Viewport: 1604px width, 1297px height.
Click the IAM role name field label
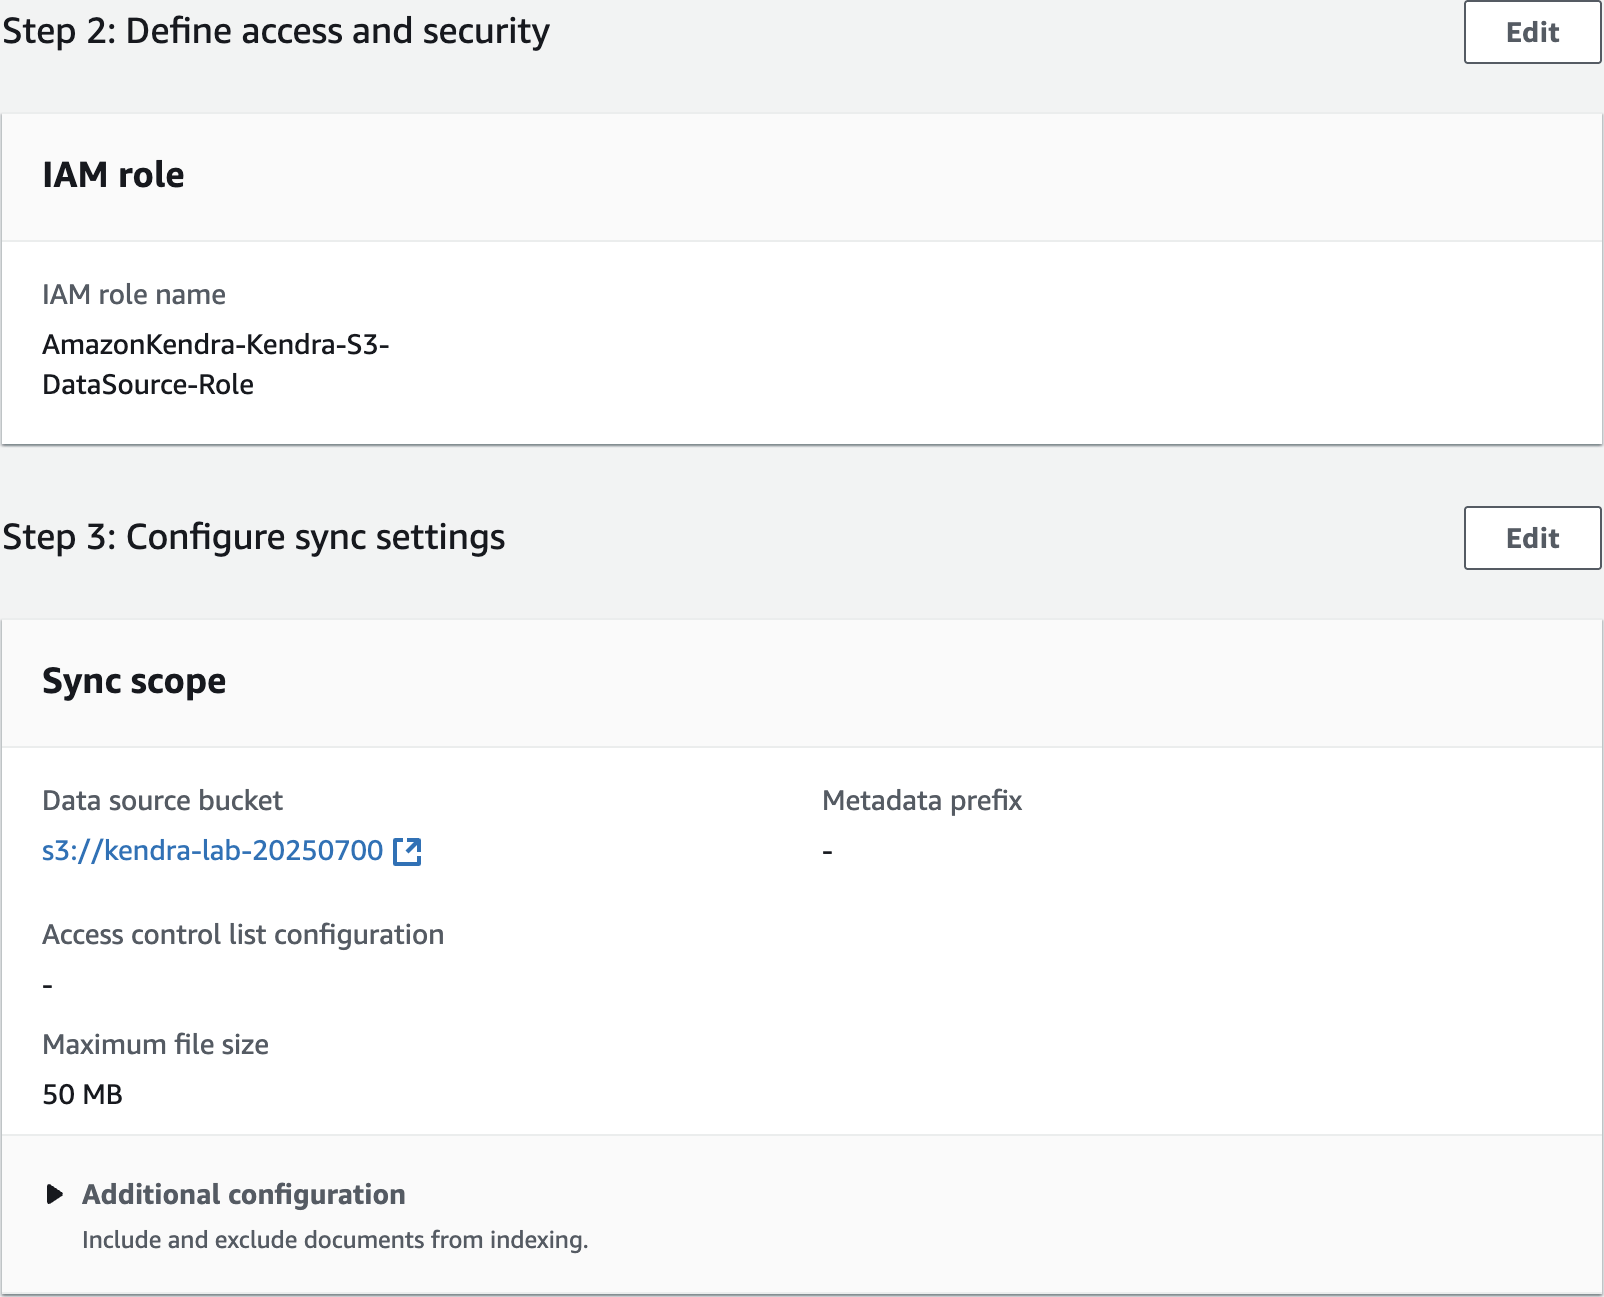coord(134,295)
